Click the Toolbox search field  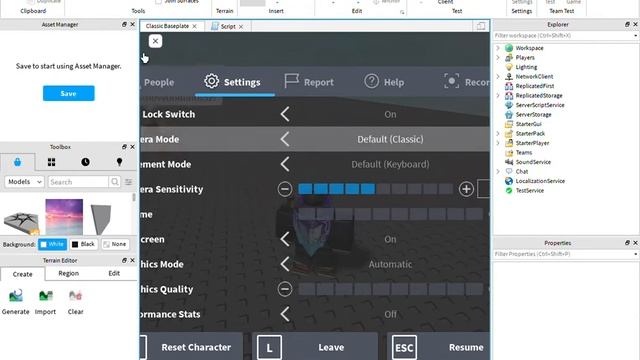[78, 182]
